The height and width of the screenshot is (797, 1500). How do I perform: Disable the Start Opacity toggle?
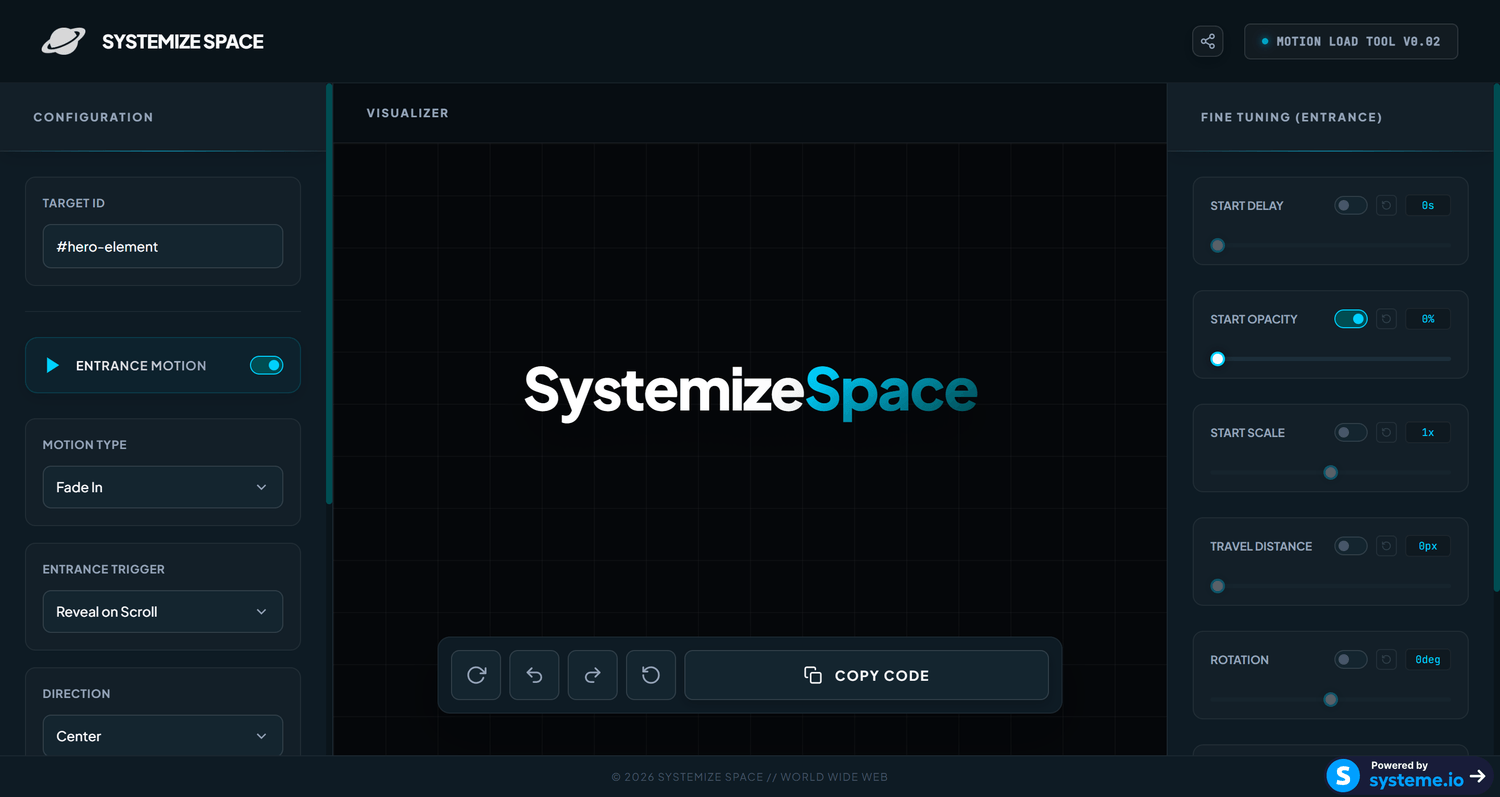pyautogui.click(x=1351, y=319)
